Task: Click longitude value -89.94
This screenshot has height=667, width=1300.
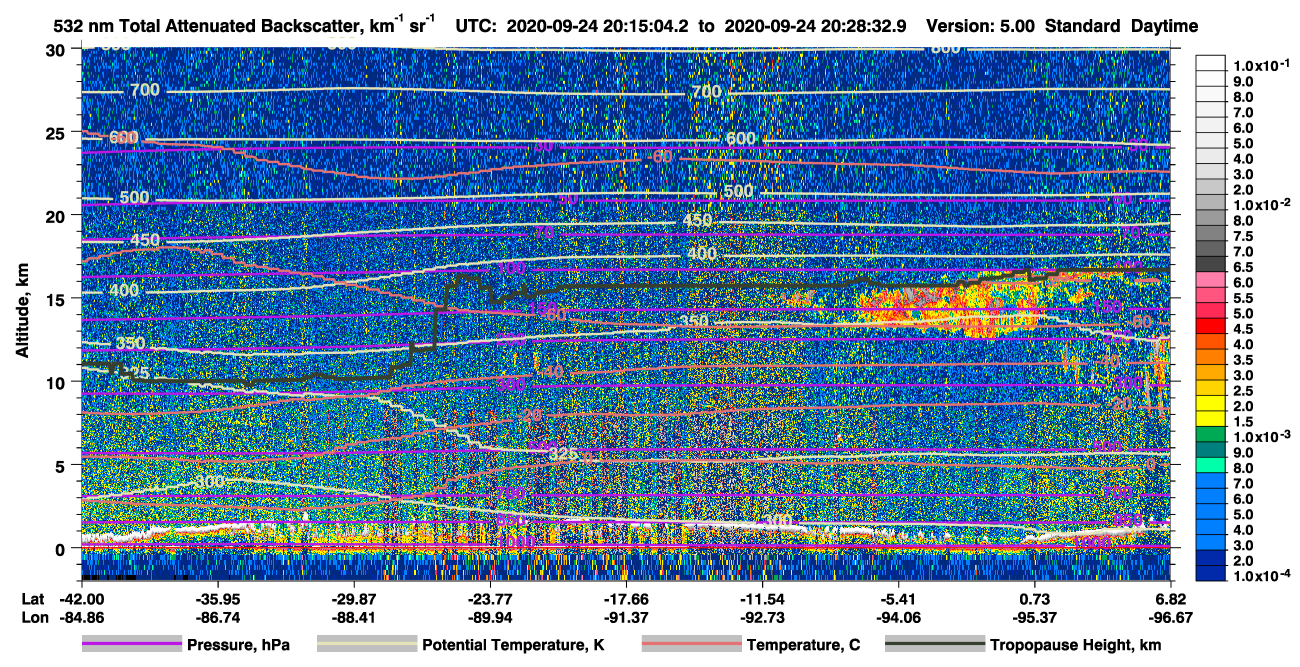Action: [x=490, y=616]
